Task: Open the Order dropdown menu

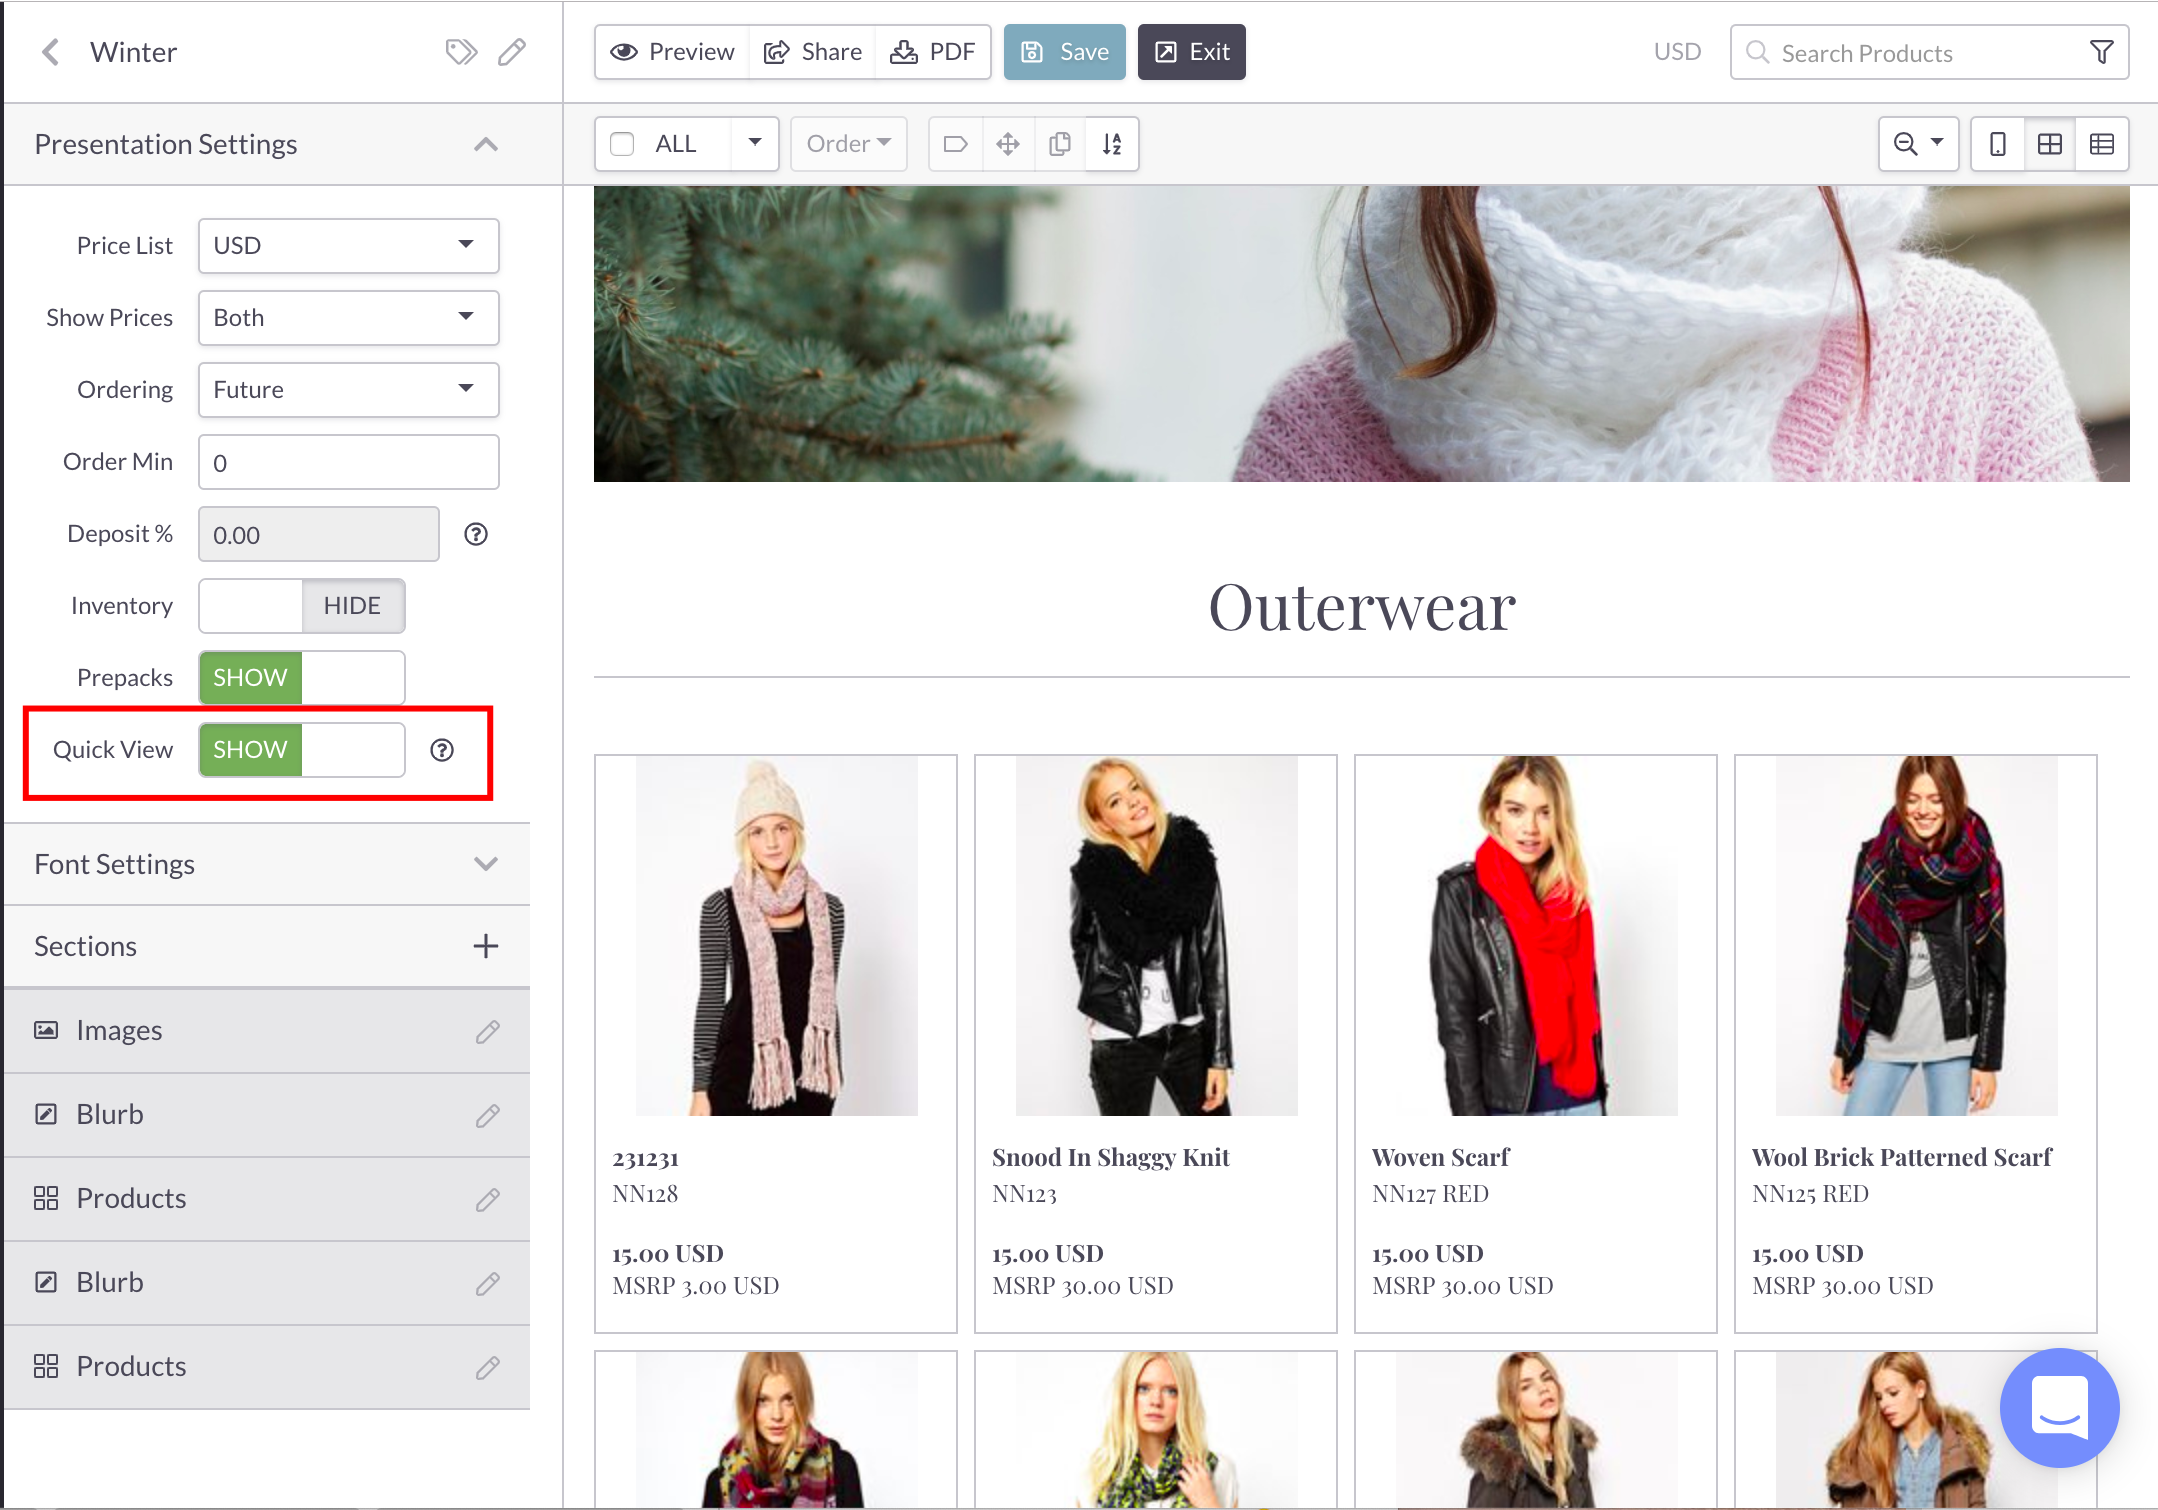Action: (849, 144)
